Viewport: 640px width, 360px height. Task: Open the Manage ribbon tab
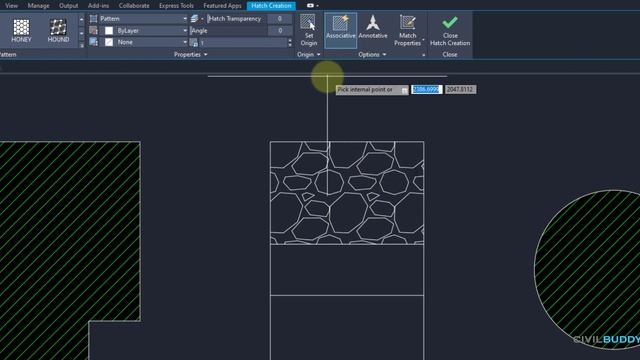(x=38, y=6)
